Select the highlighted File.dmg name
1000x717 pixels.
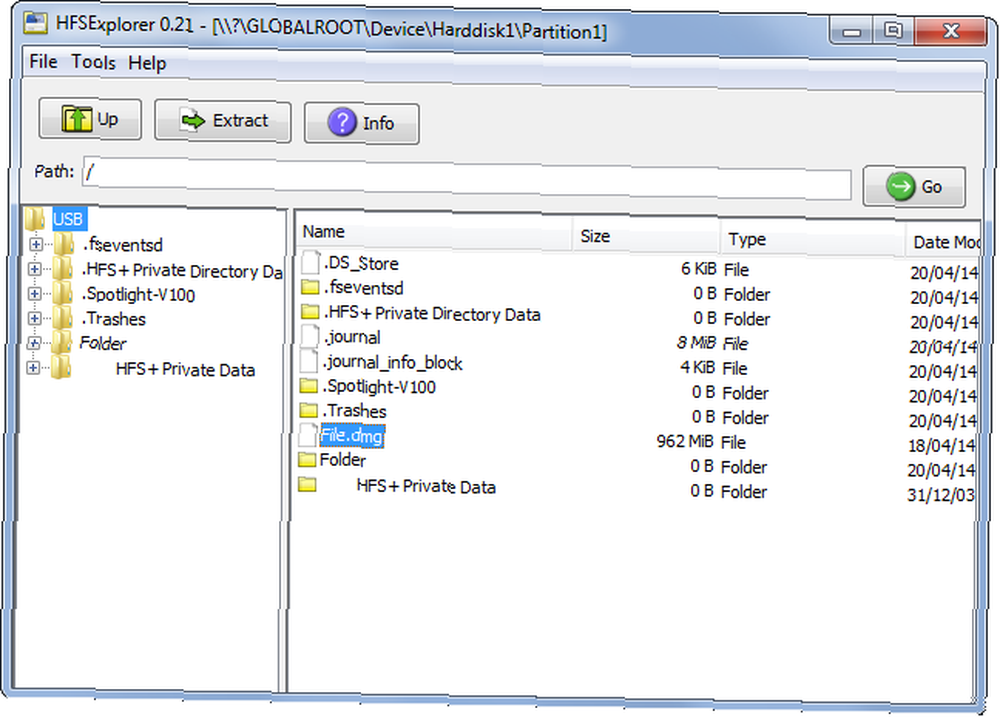point(352,436)
